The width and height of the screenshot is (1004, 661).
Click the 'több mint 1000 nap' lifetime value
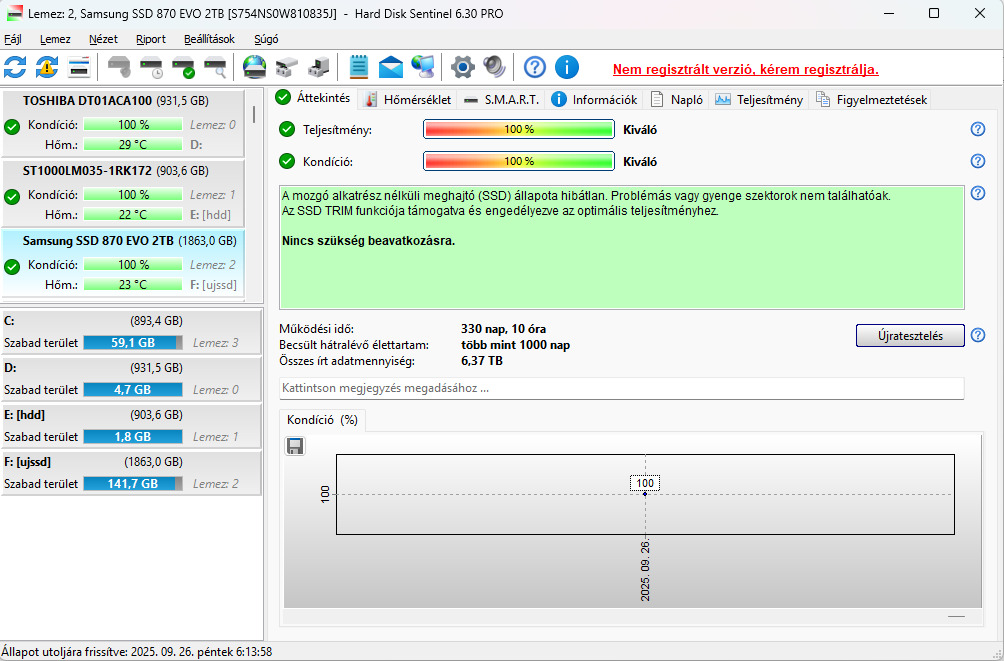tap(515, 345)
